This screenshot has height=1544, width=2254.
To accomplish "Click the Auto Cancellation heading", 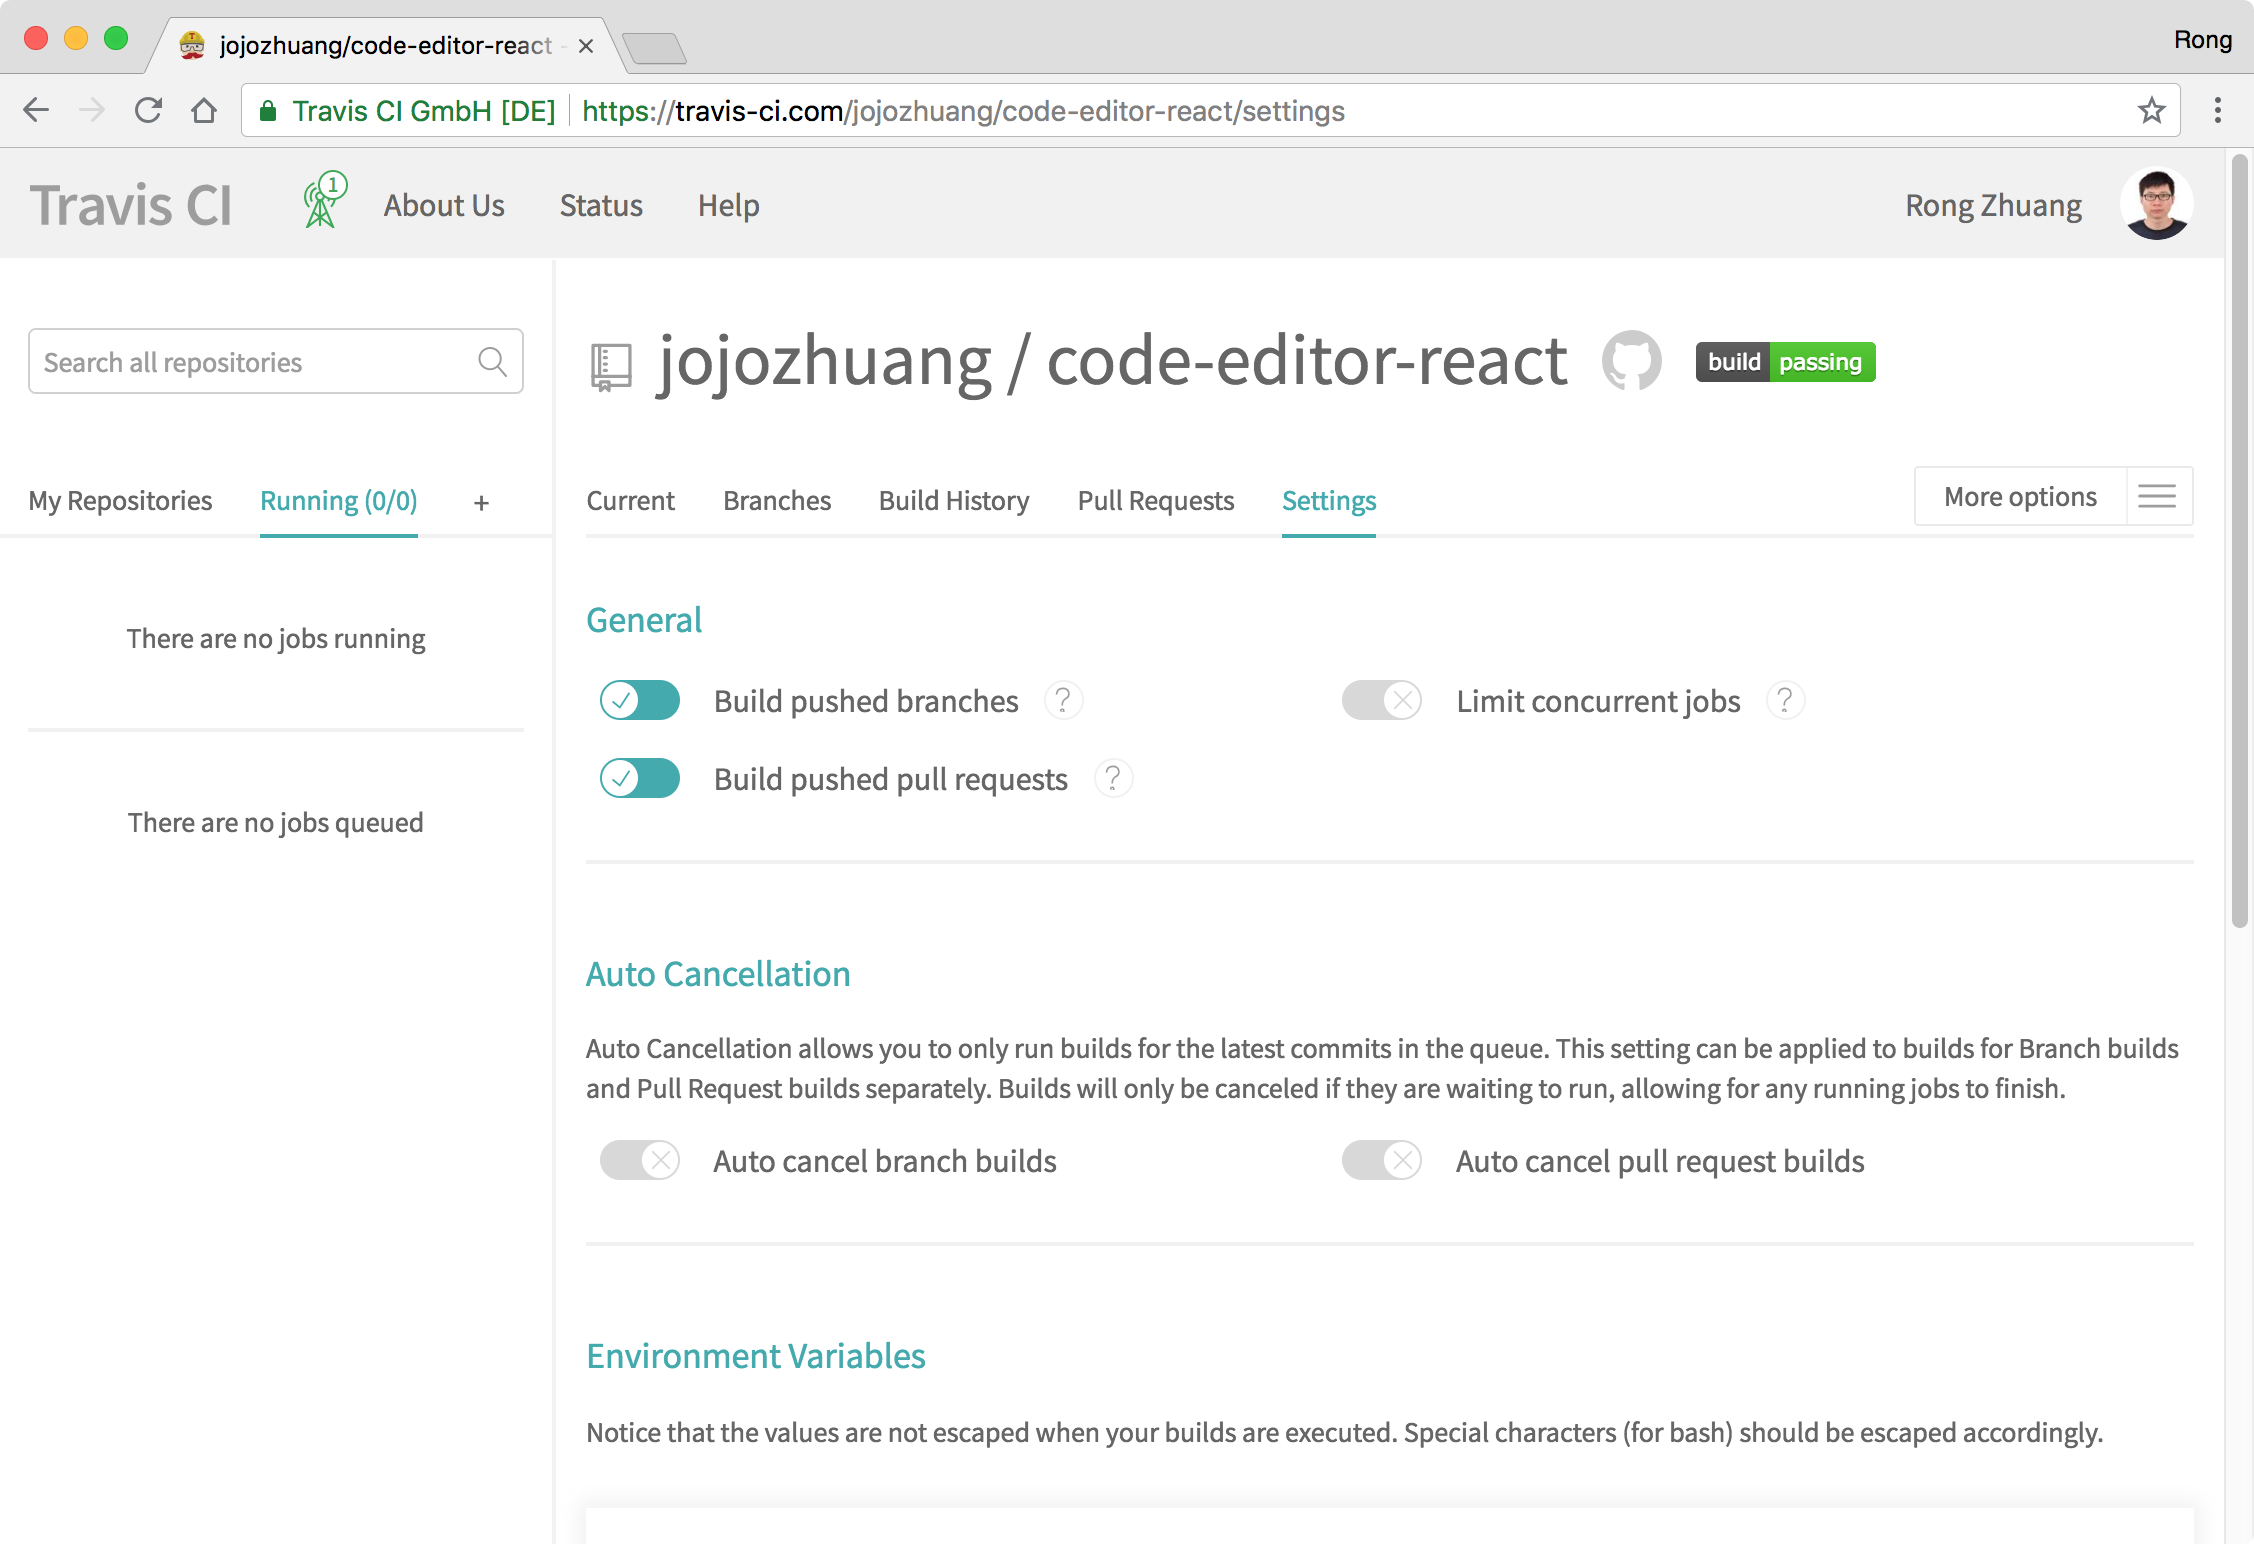I will point(718,974).
